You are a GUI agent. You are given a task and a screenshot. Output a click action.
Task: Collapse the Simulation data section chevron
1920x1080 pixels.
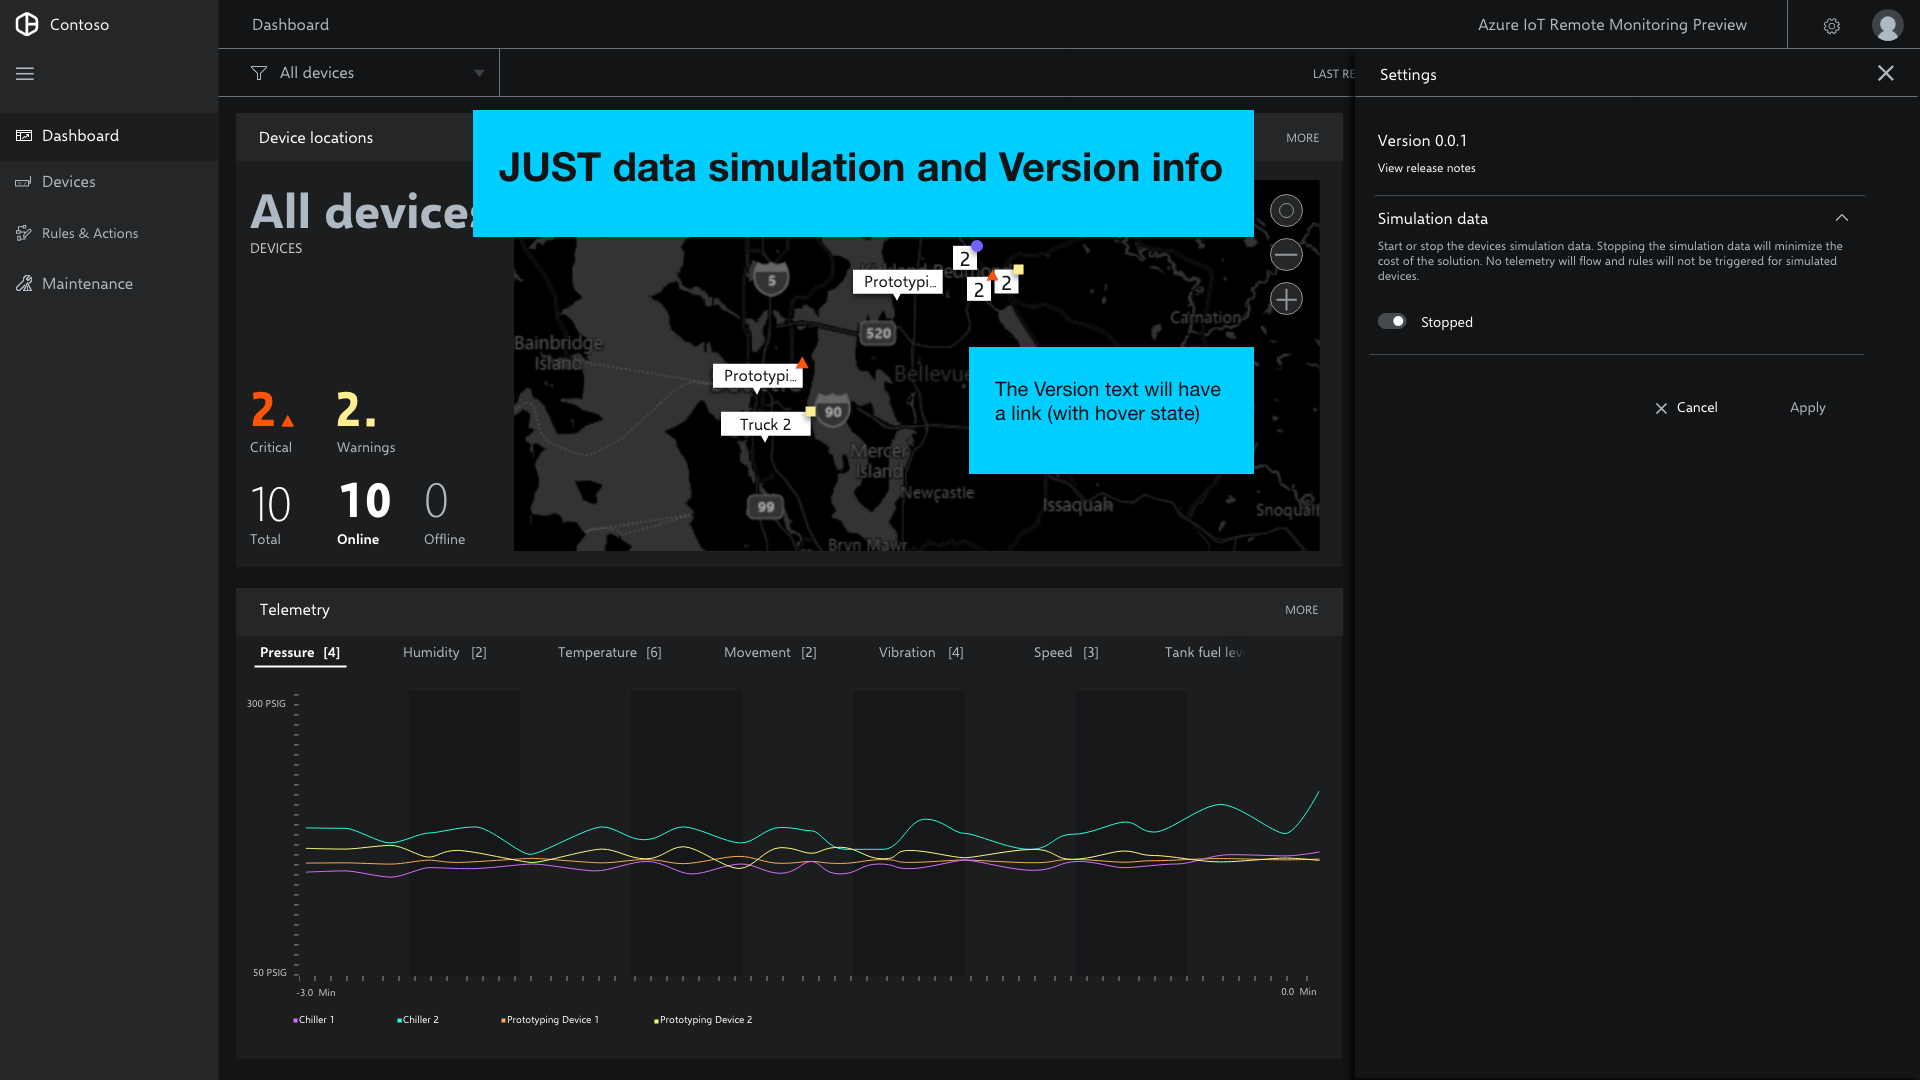[x=1843, y=218]
